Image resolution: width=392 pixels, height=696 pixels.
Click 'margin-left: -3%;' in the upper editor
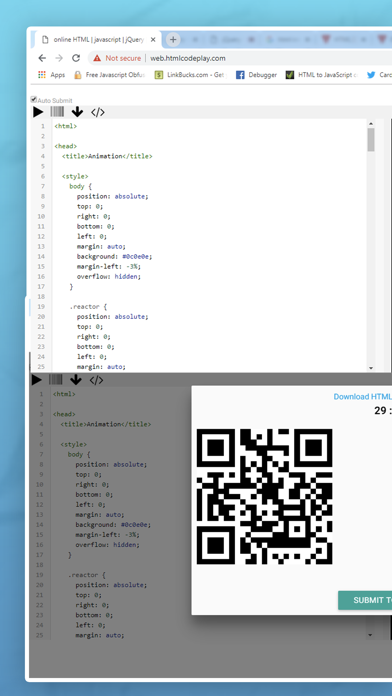tap(109, 266)
